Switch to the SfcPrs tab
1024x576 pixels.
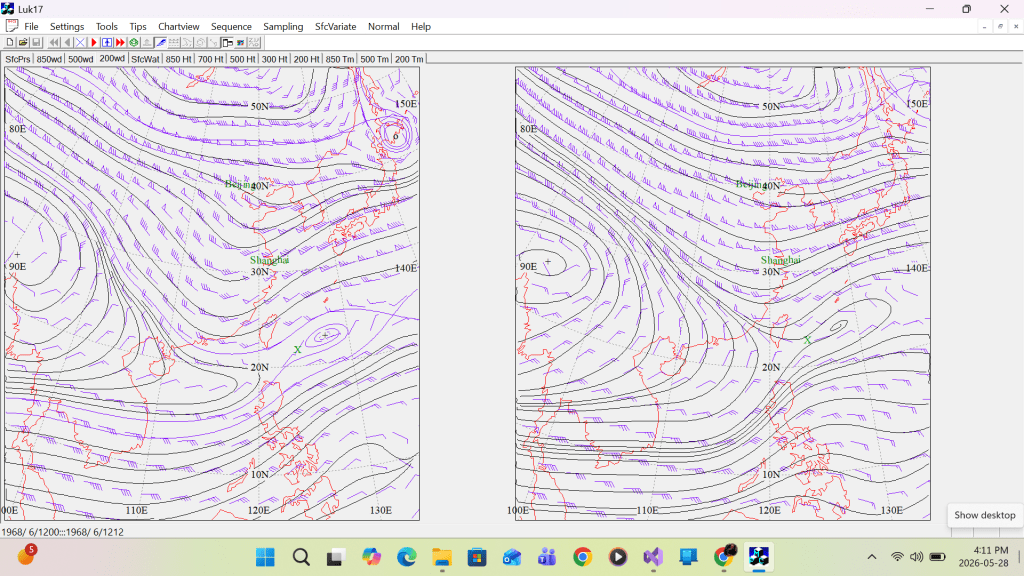pyautogui.click(x=18, y=59)
